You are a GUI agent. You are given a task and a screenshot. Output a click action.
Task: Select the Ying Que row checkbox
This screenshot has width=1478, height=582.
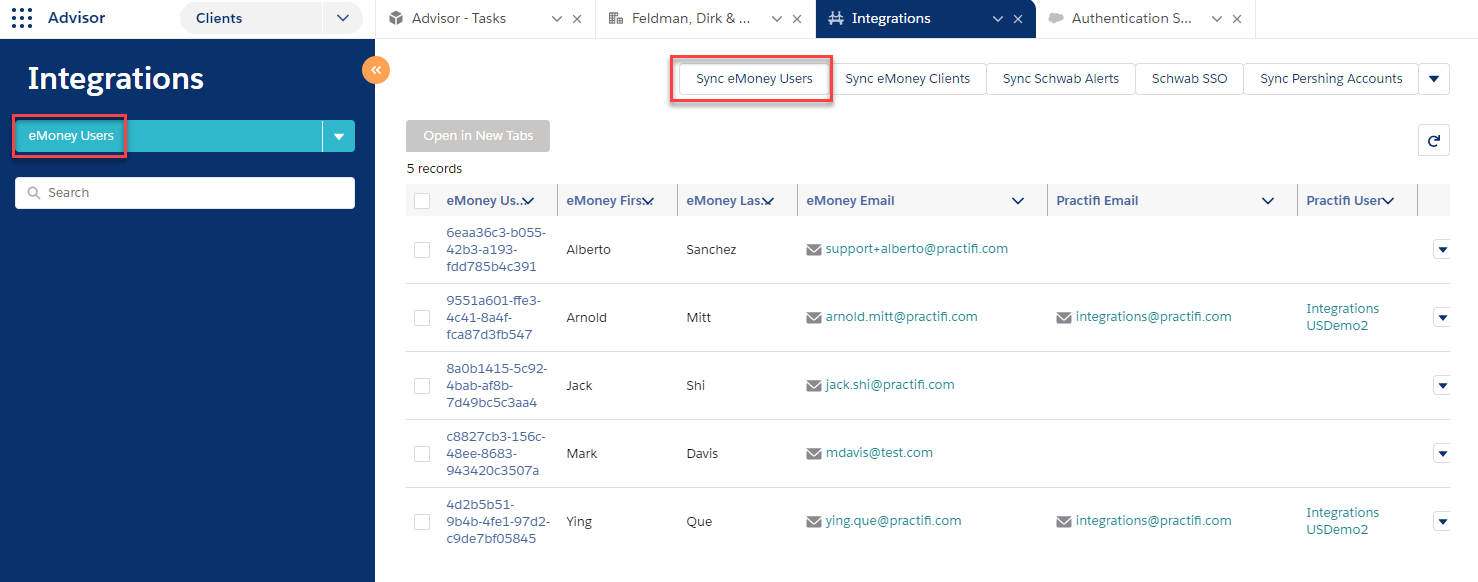point(422,522)
